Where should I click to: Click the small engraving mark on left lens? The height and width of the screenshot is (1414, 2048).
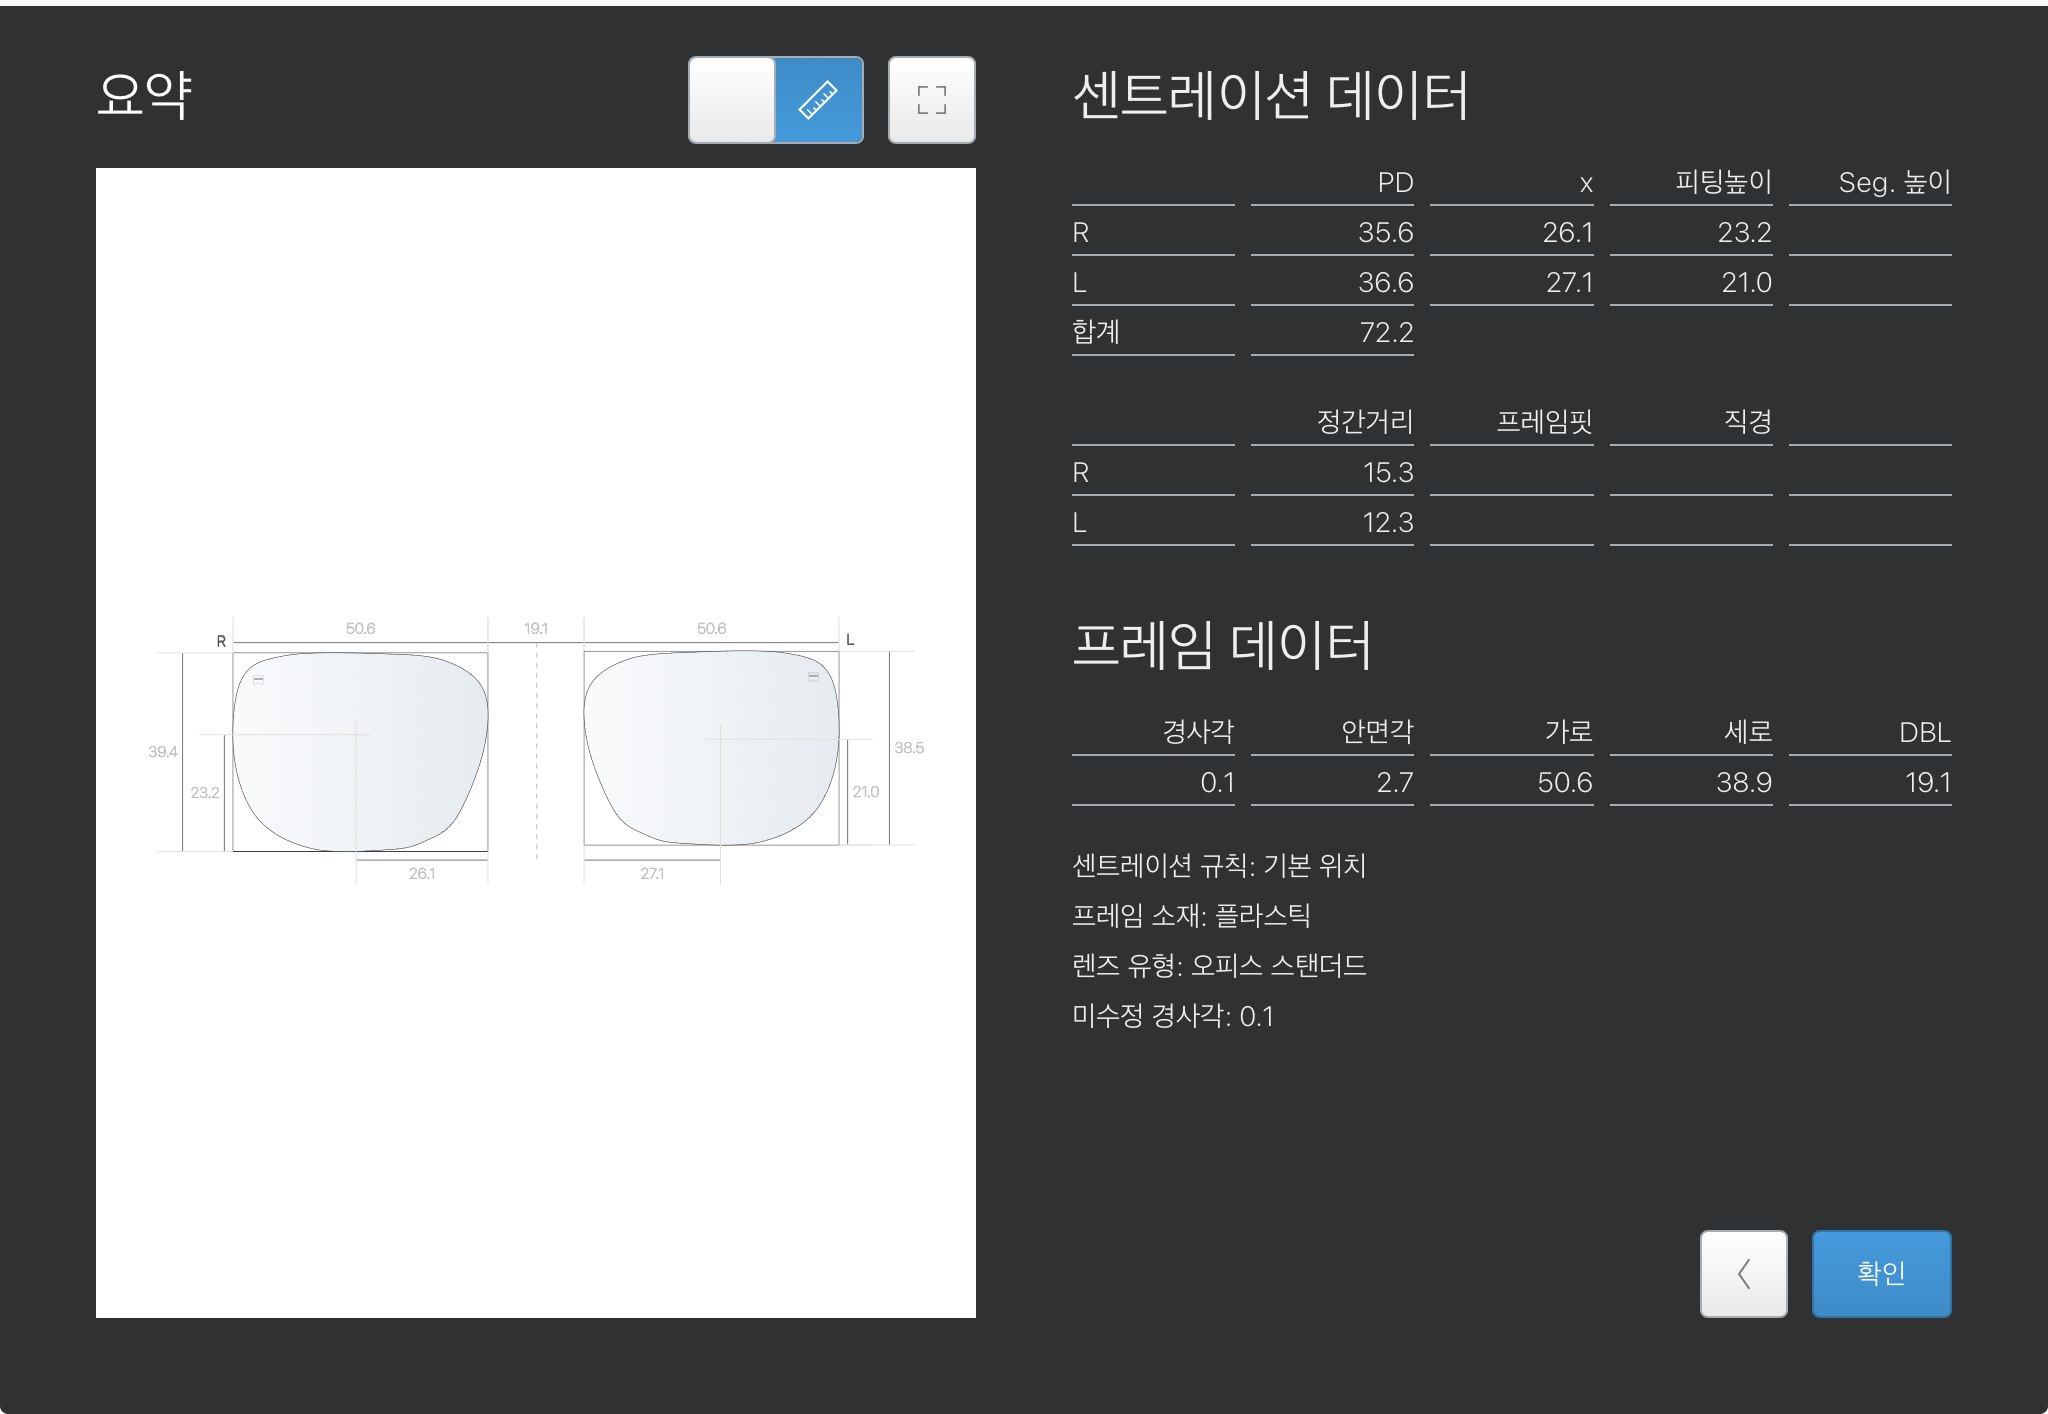[x=813, y=677]
